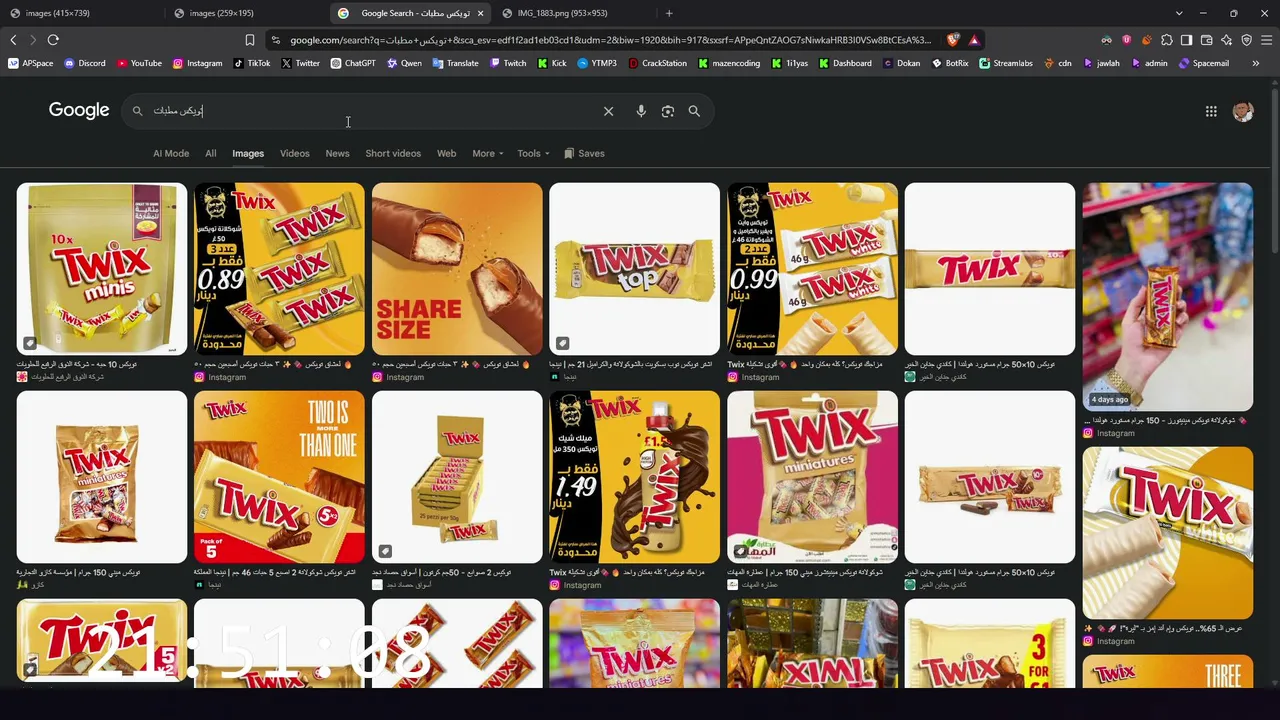Open the Spacemail bookmark
Screen dimensions: 1280x720
tap(1203, 63)
